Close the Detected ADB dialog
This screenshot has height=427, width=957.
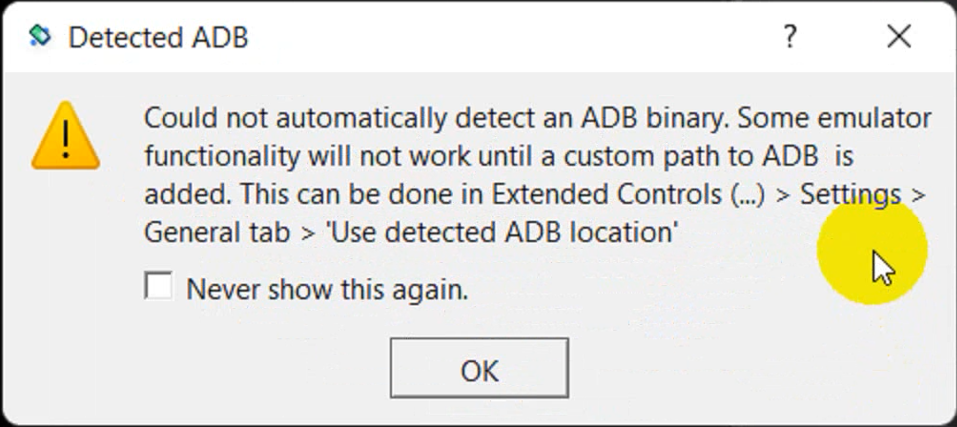899,37
